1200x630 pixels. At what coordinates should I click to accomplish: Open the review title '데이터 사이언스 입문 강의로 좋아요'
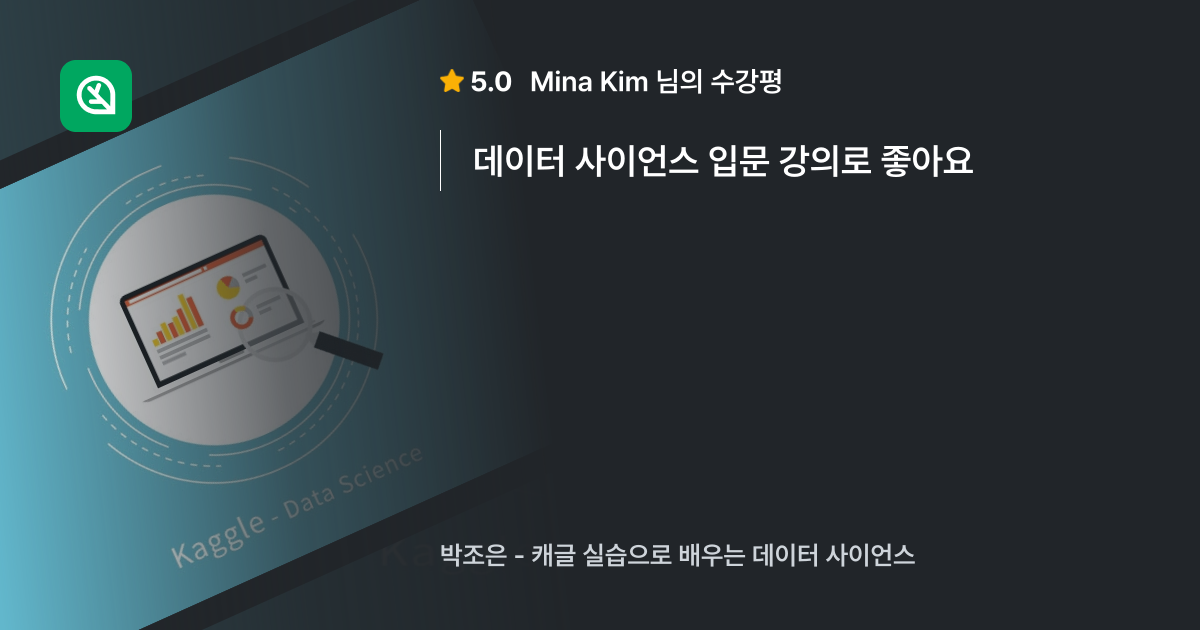click(723, 160)
